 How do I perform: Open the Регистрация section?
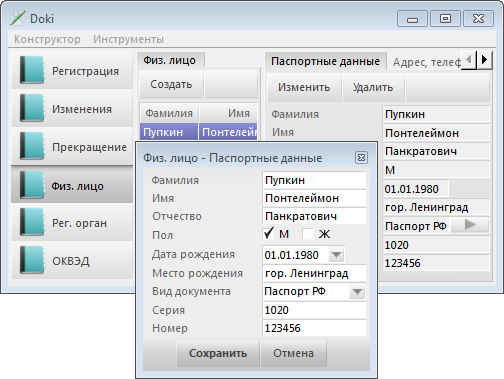(x=72, y=70)
